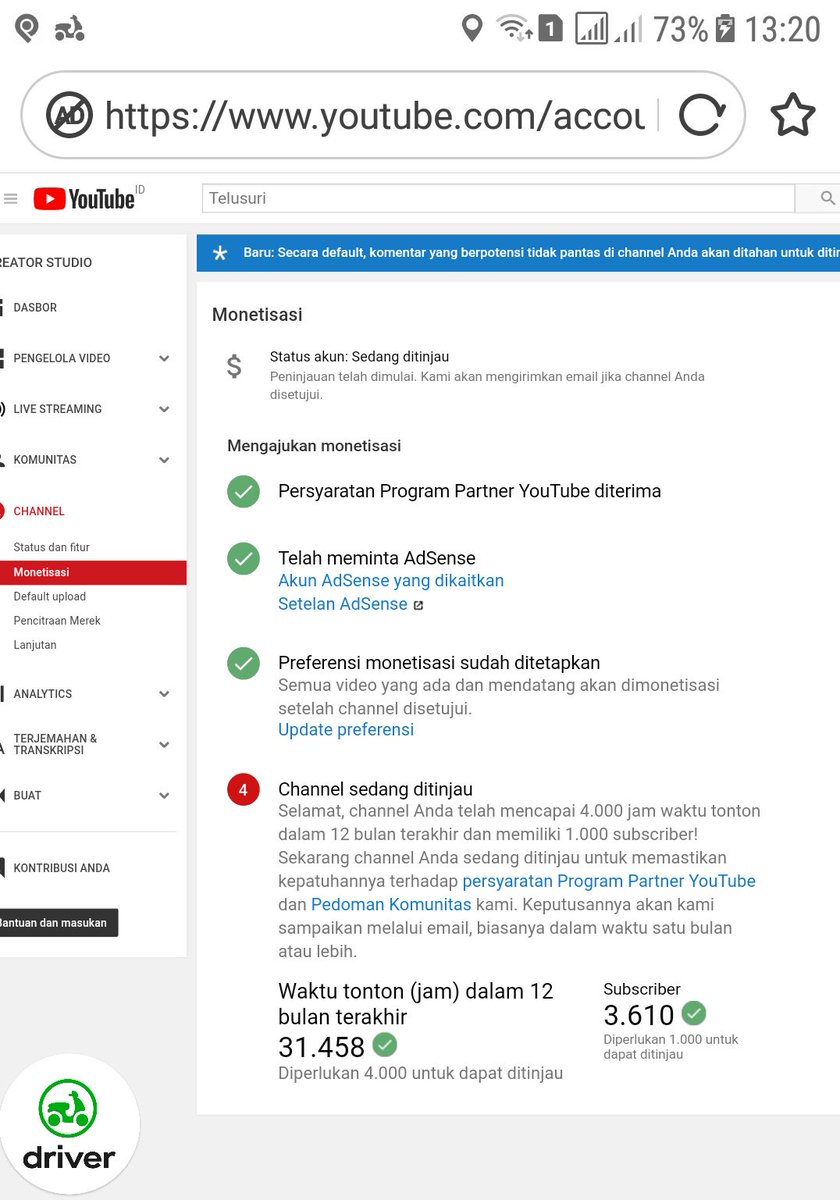Click check mark next to 31.458

(385, 1045)
